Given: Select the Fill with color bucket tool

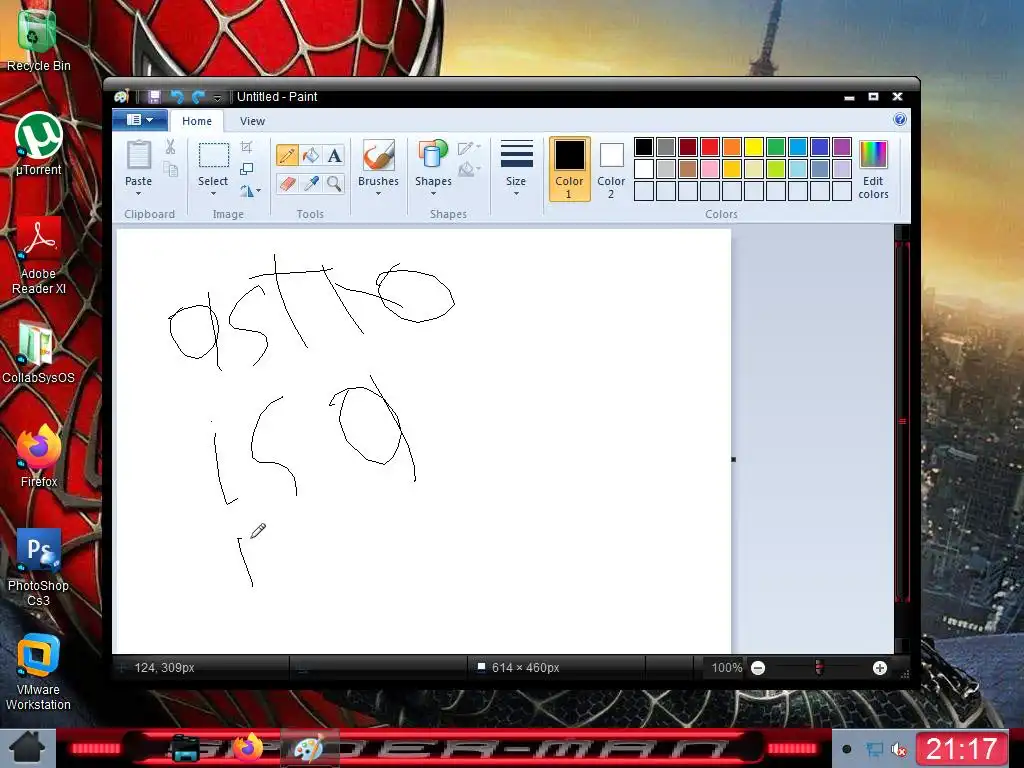Looking at the screenshot, I should point(311,155).
